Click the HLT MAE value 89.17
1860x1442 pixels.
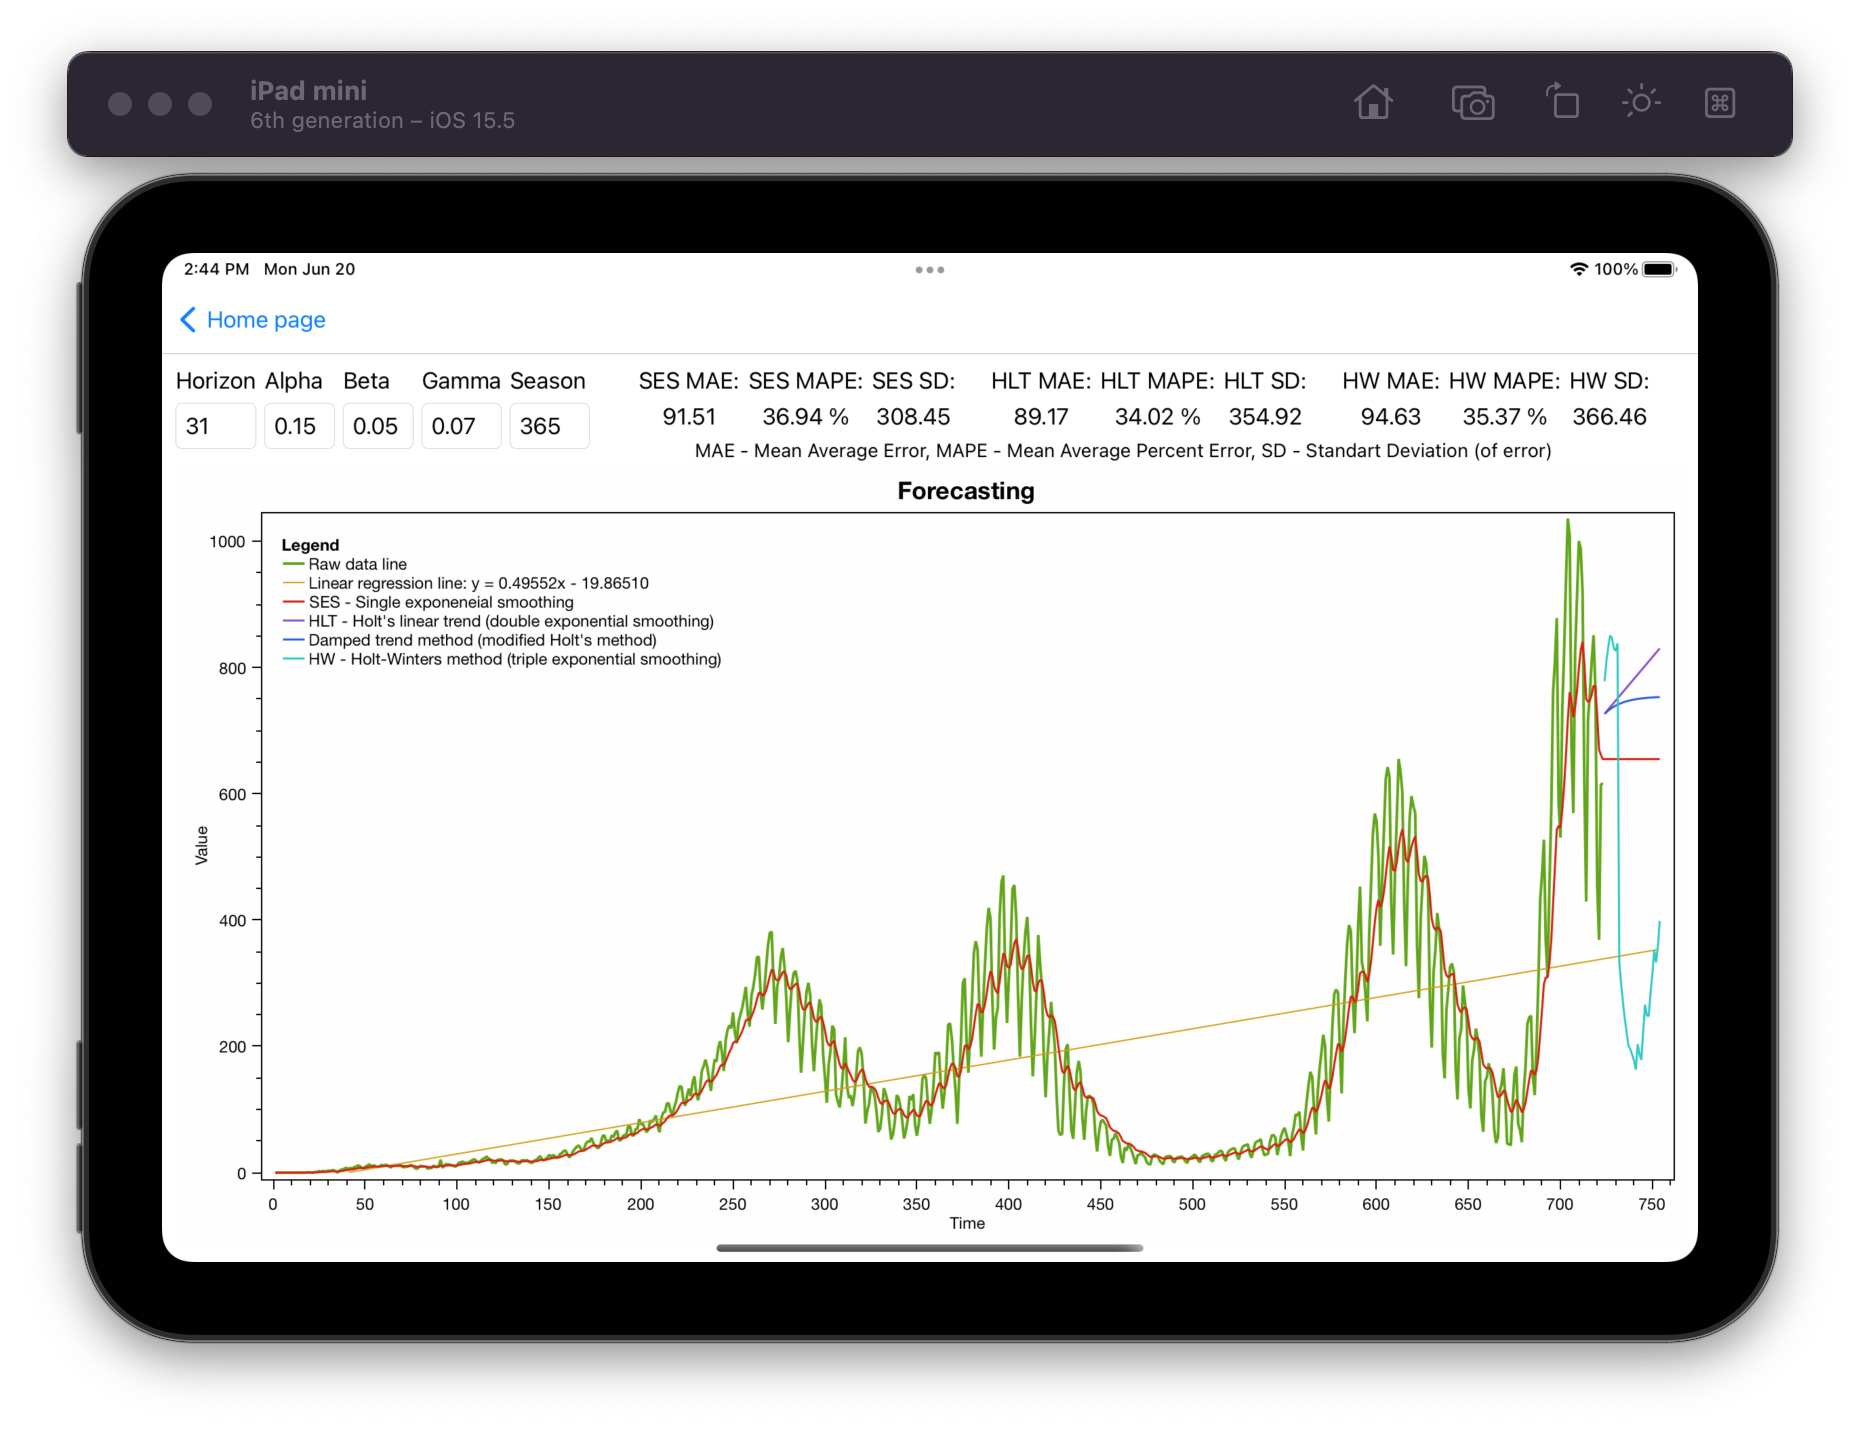[1041, 417]
